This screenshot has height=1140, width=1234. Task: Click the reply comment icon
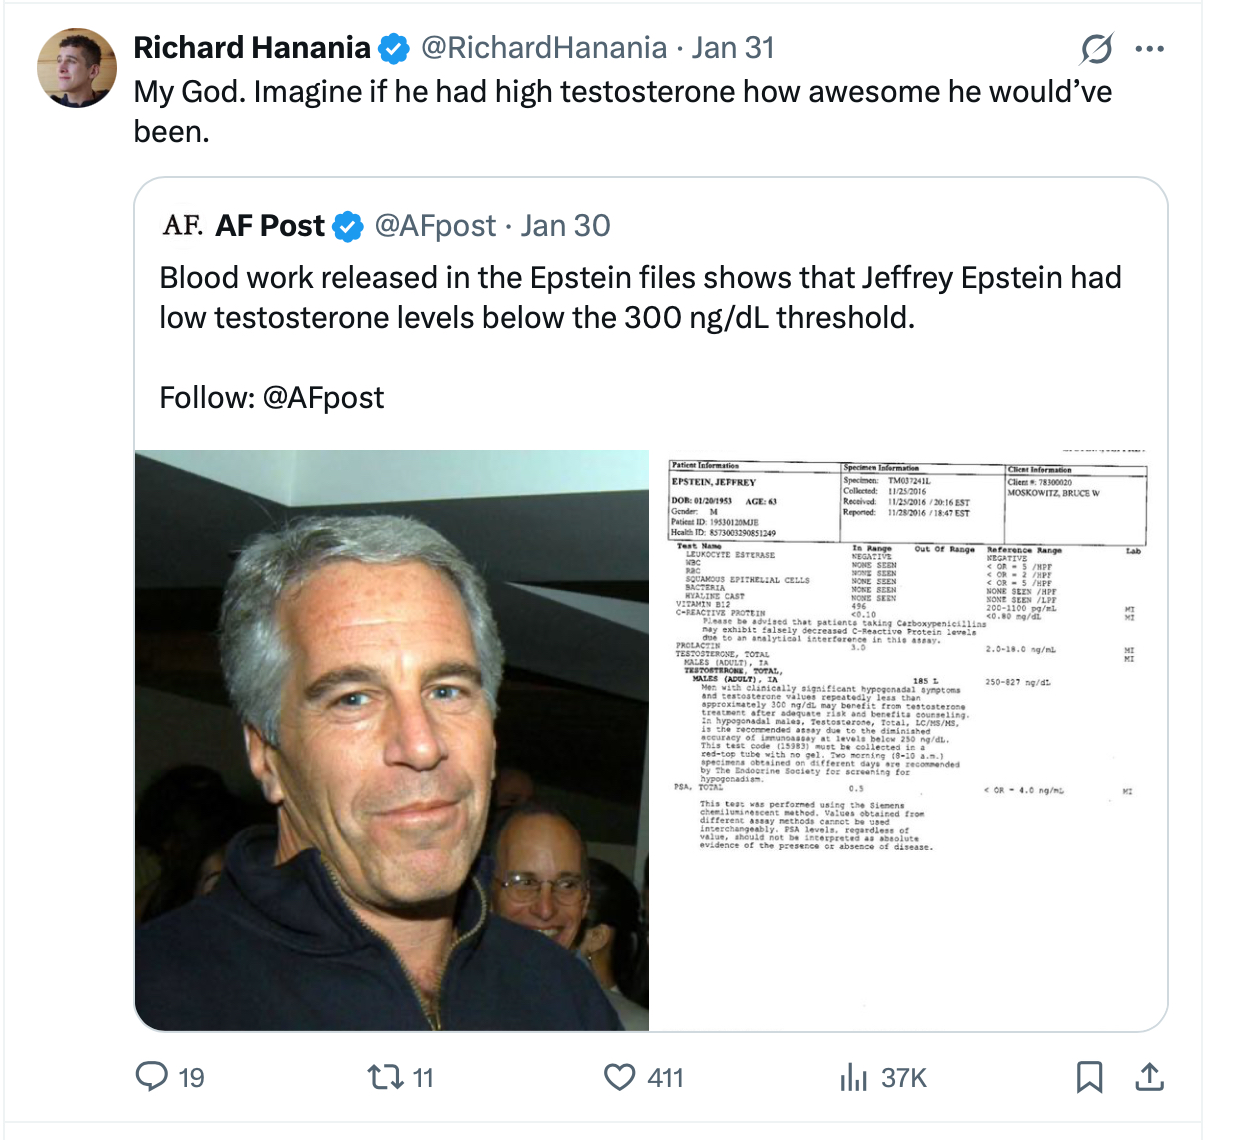coord(152,1076)
